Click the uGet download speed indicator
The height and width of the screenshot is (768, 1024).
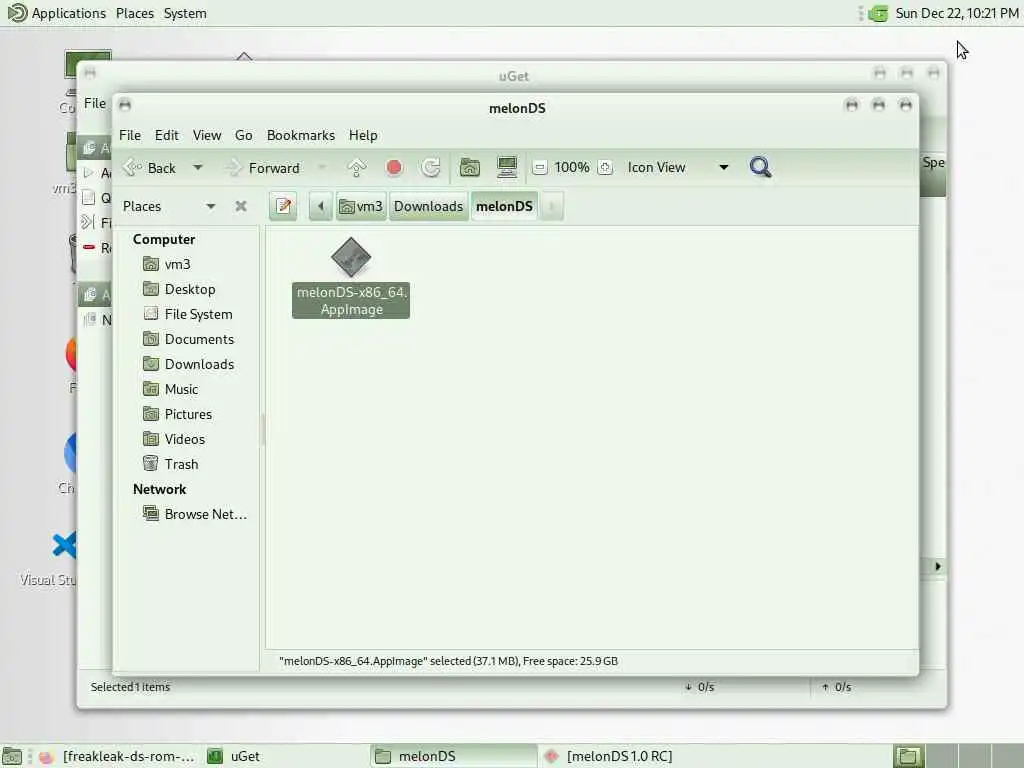(699, 687)
